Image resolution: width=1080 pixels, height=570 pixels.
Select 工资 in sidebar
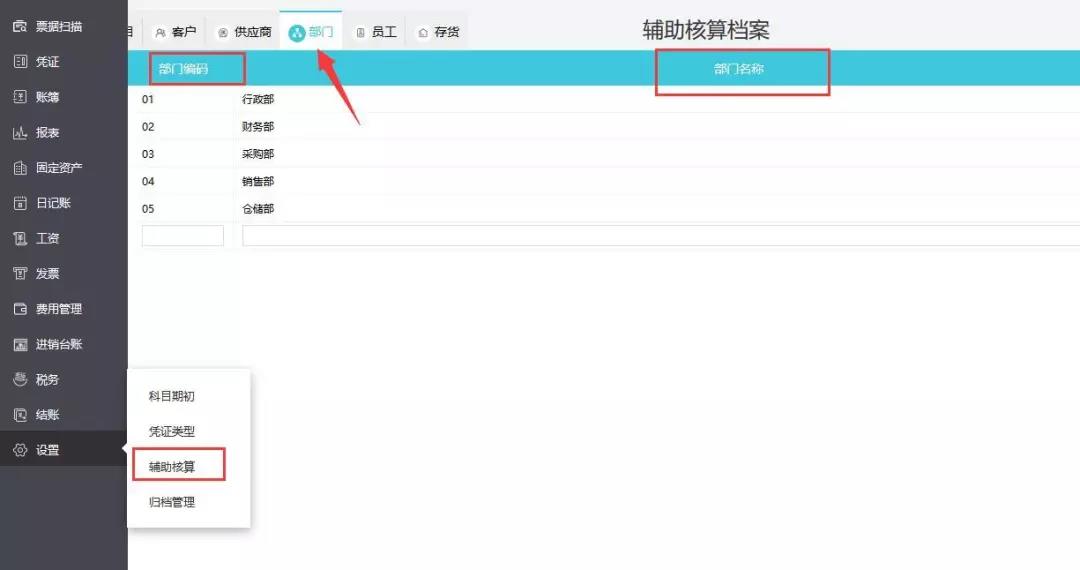click(48, 238)
